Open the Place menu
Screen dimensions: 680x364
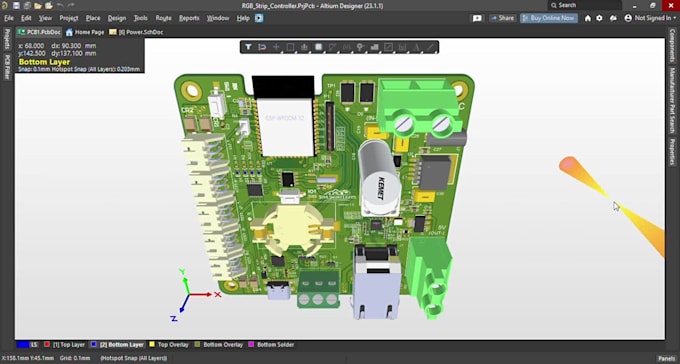click(x=93, y=18)
